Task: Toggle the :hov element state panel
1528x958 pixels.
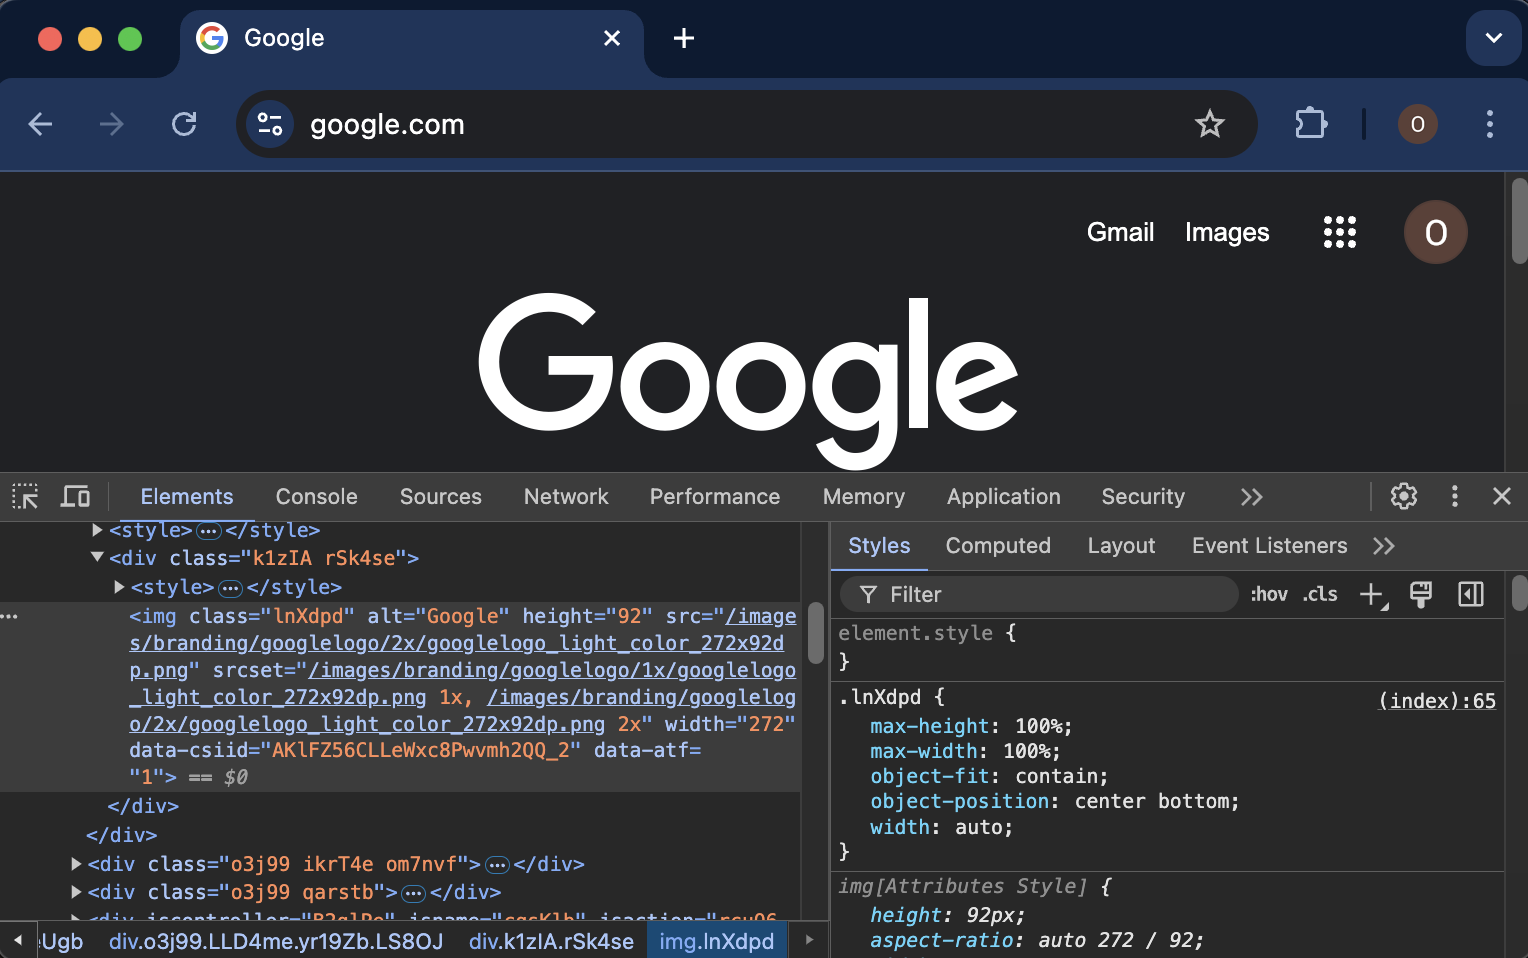Action: click(1268, 595)
